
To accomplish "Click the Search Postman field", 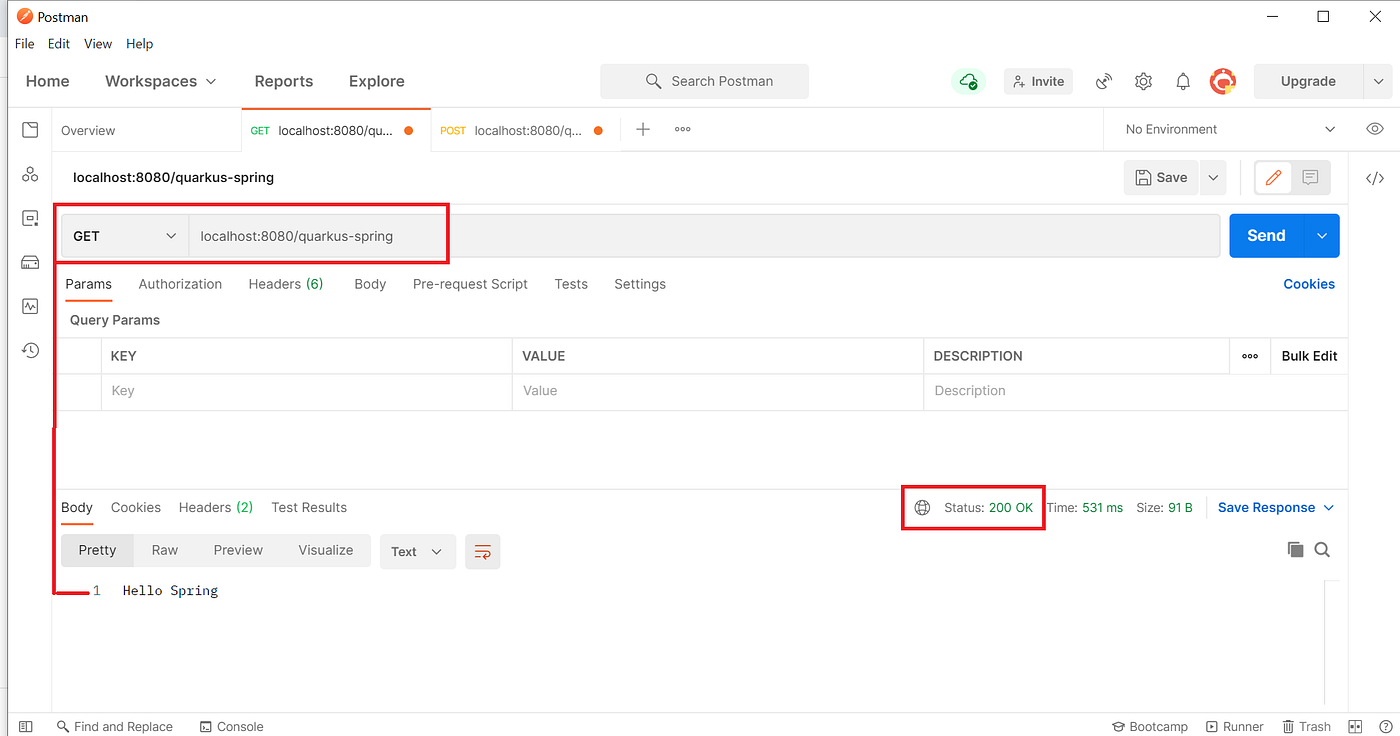I will [x=704, y=81].
